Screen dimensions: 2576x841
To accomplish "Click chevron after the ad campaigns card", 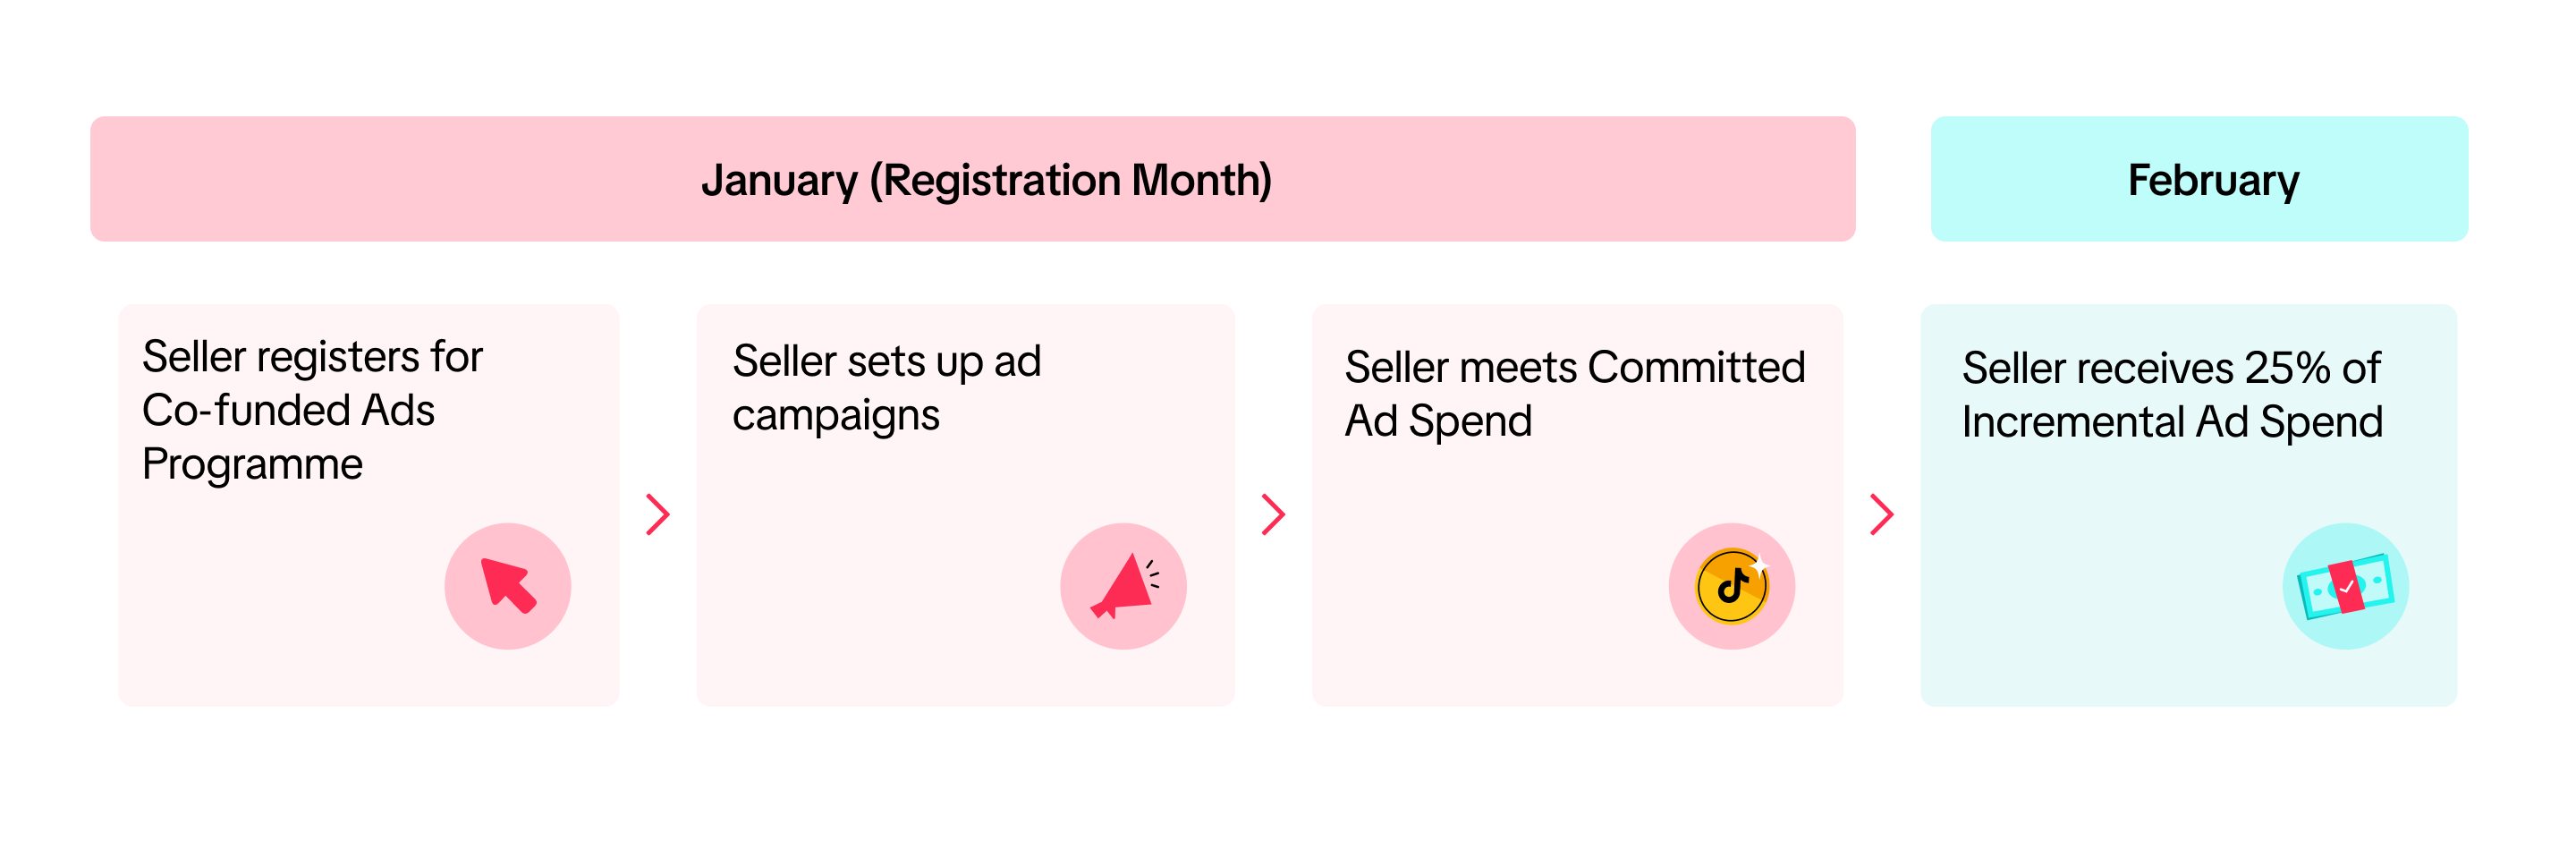I will (1272, 514).
